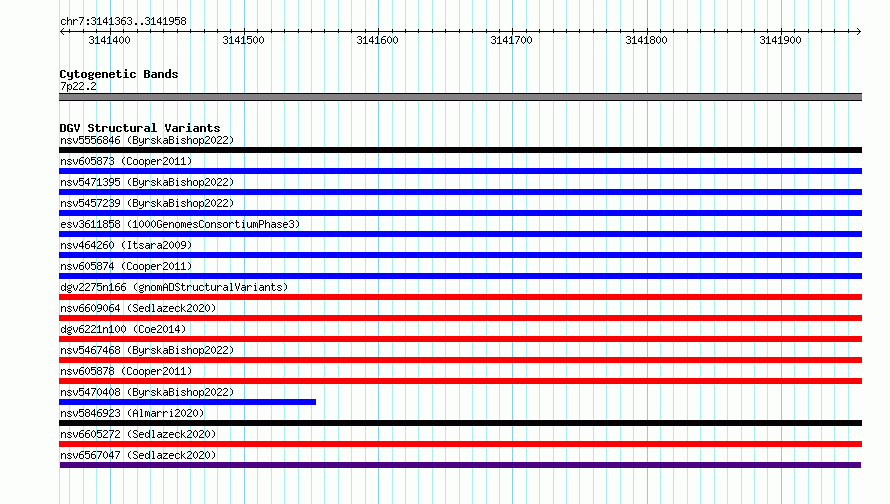Click ruler position 3141400
This screenshot has width=890, height=504.
pos(110,40)
